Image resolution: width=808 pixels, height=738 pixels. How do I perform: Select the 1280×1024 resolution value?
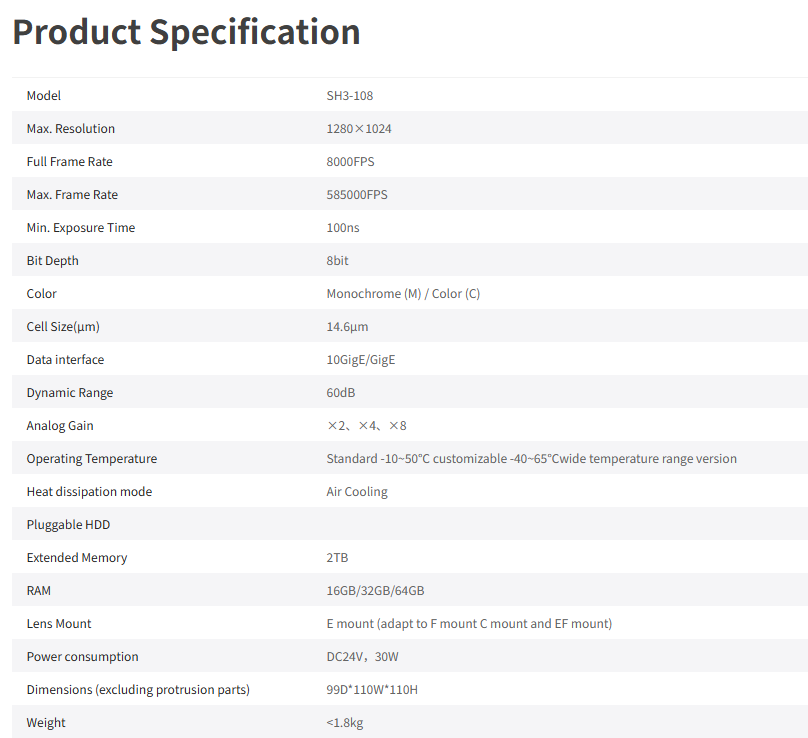point(359,129)
